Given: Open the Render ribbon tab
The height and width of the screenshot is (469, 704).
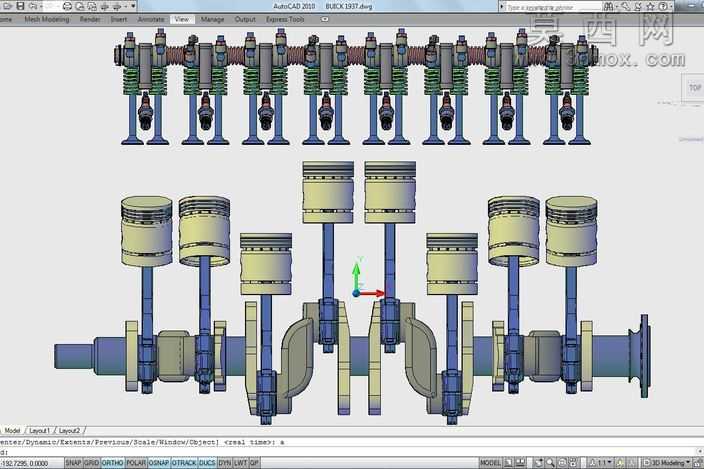Looking at the screenshot, I should (x=90, y=19).
